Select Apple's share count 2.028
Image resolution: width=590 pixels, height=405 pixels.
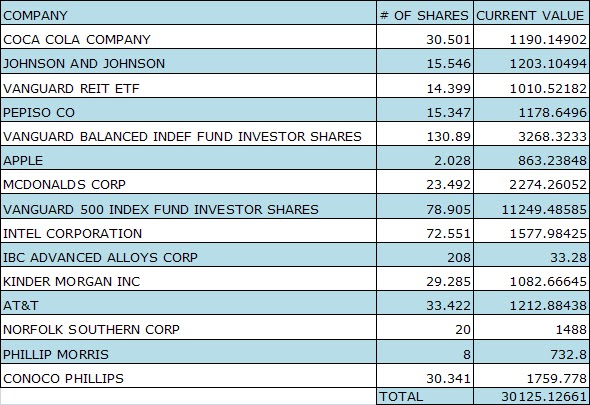point(425,158)
